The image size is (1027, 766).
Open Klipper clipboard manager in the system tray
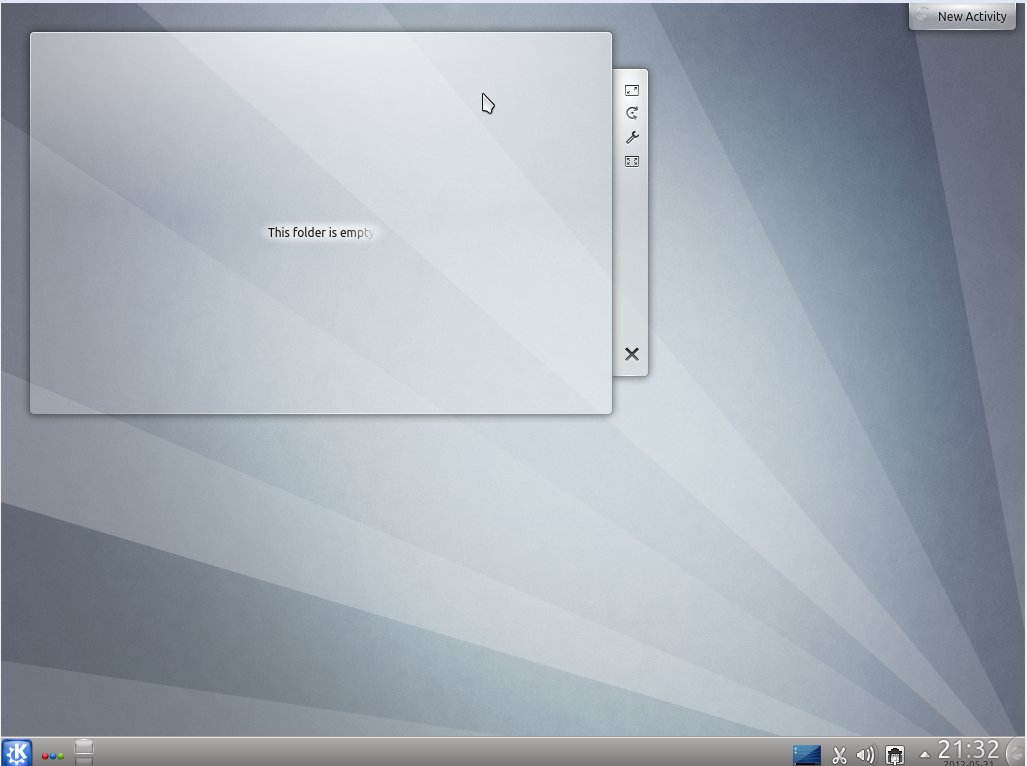coord(839,754)
